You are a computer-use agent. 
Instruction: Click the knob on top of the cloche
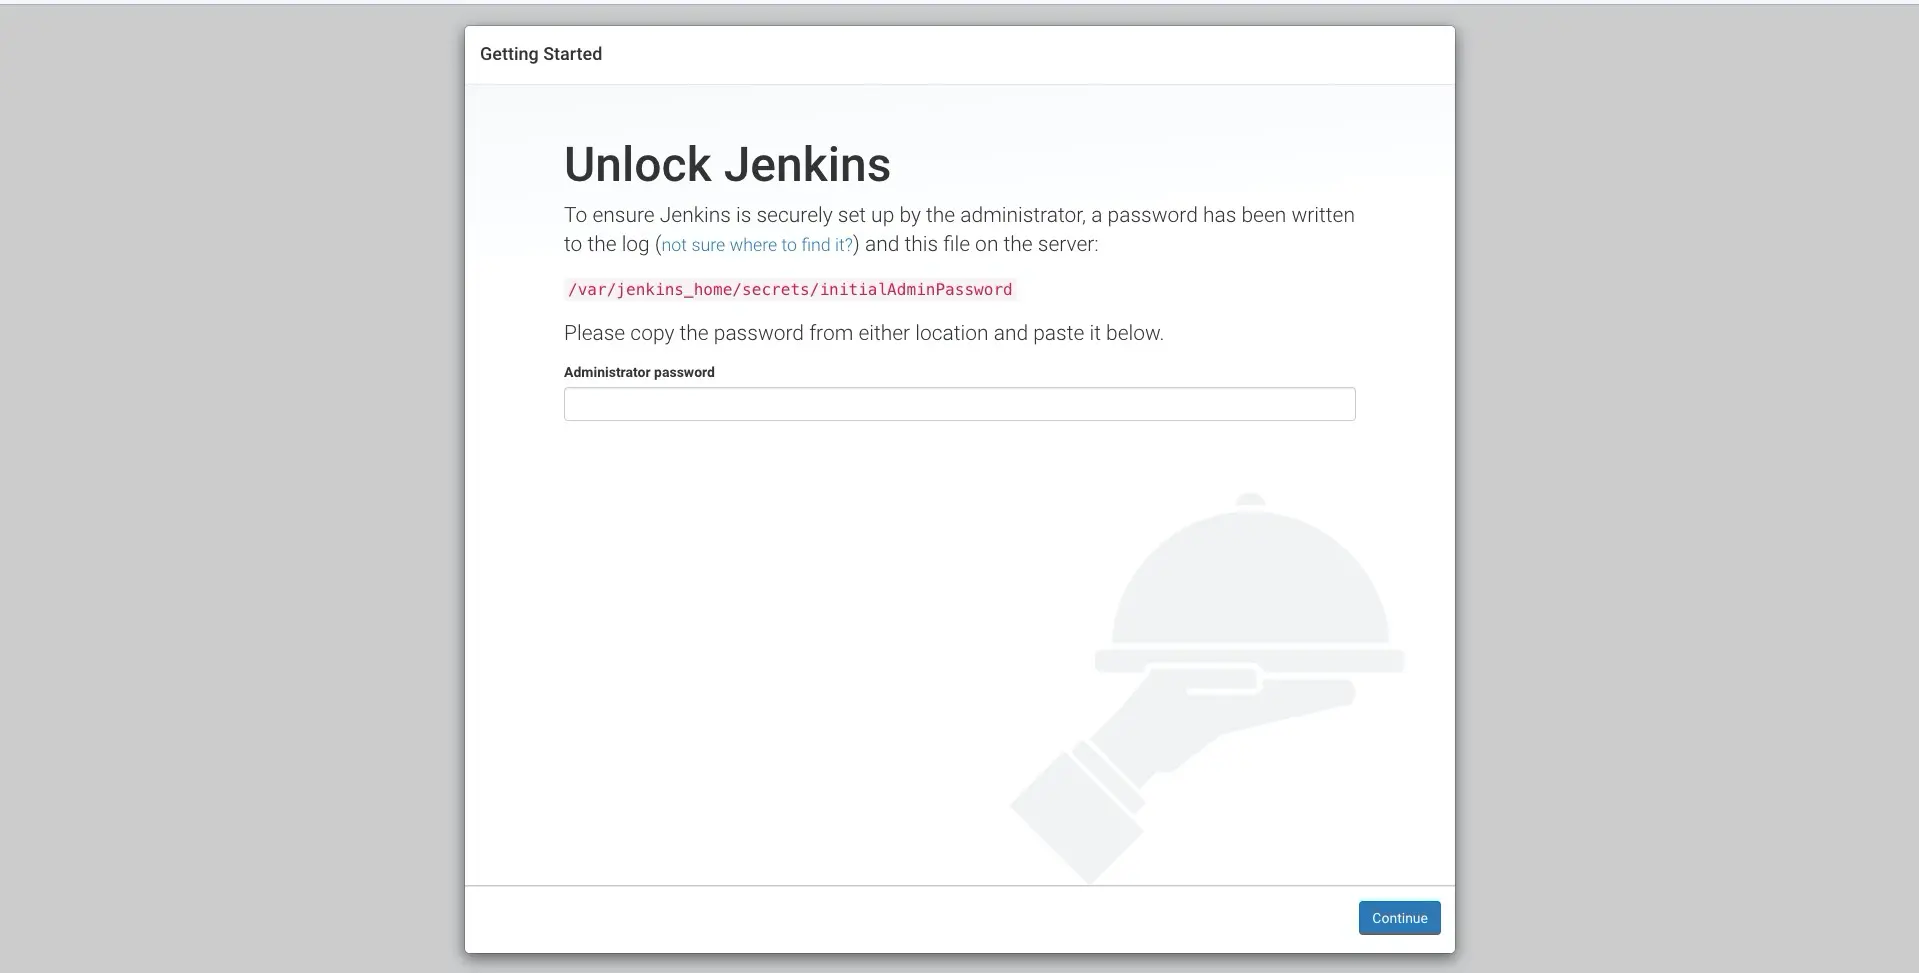(1250, 500)
